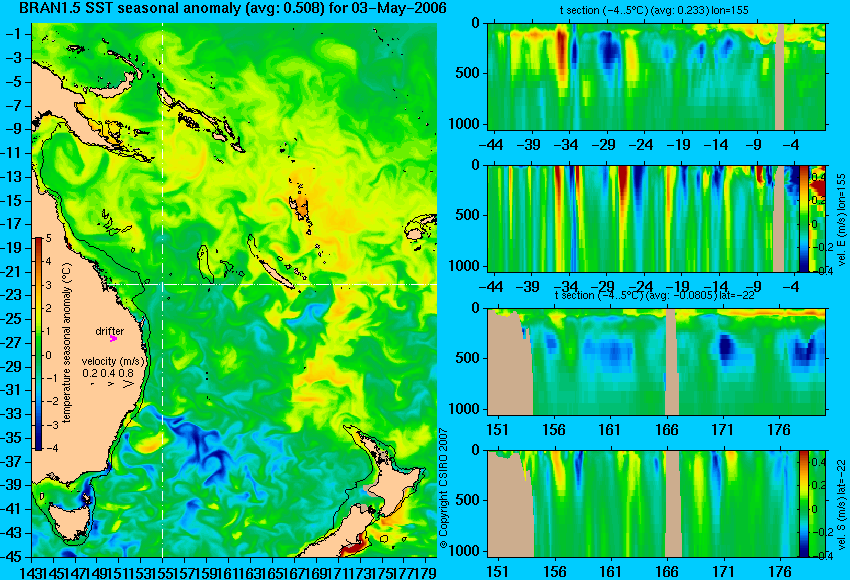Viewport: 850px width, 580px height.
Task: Click the temperature seasonal anomaly color bar
Action: (x=39, y=344)
